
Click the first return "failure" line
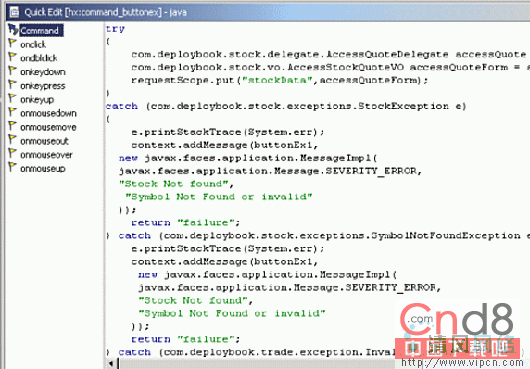click(x=186, y=222)
